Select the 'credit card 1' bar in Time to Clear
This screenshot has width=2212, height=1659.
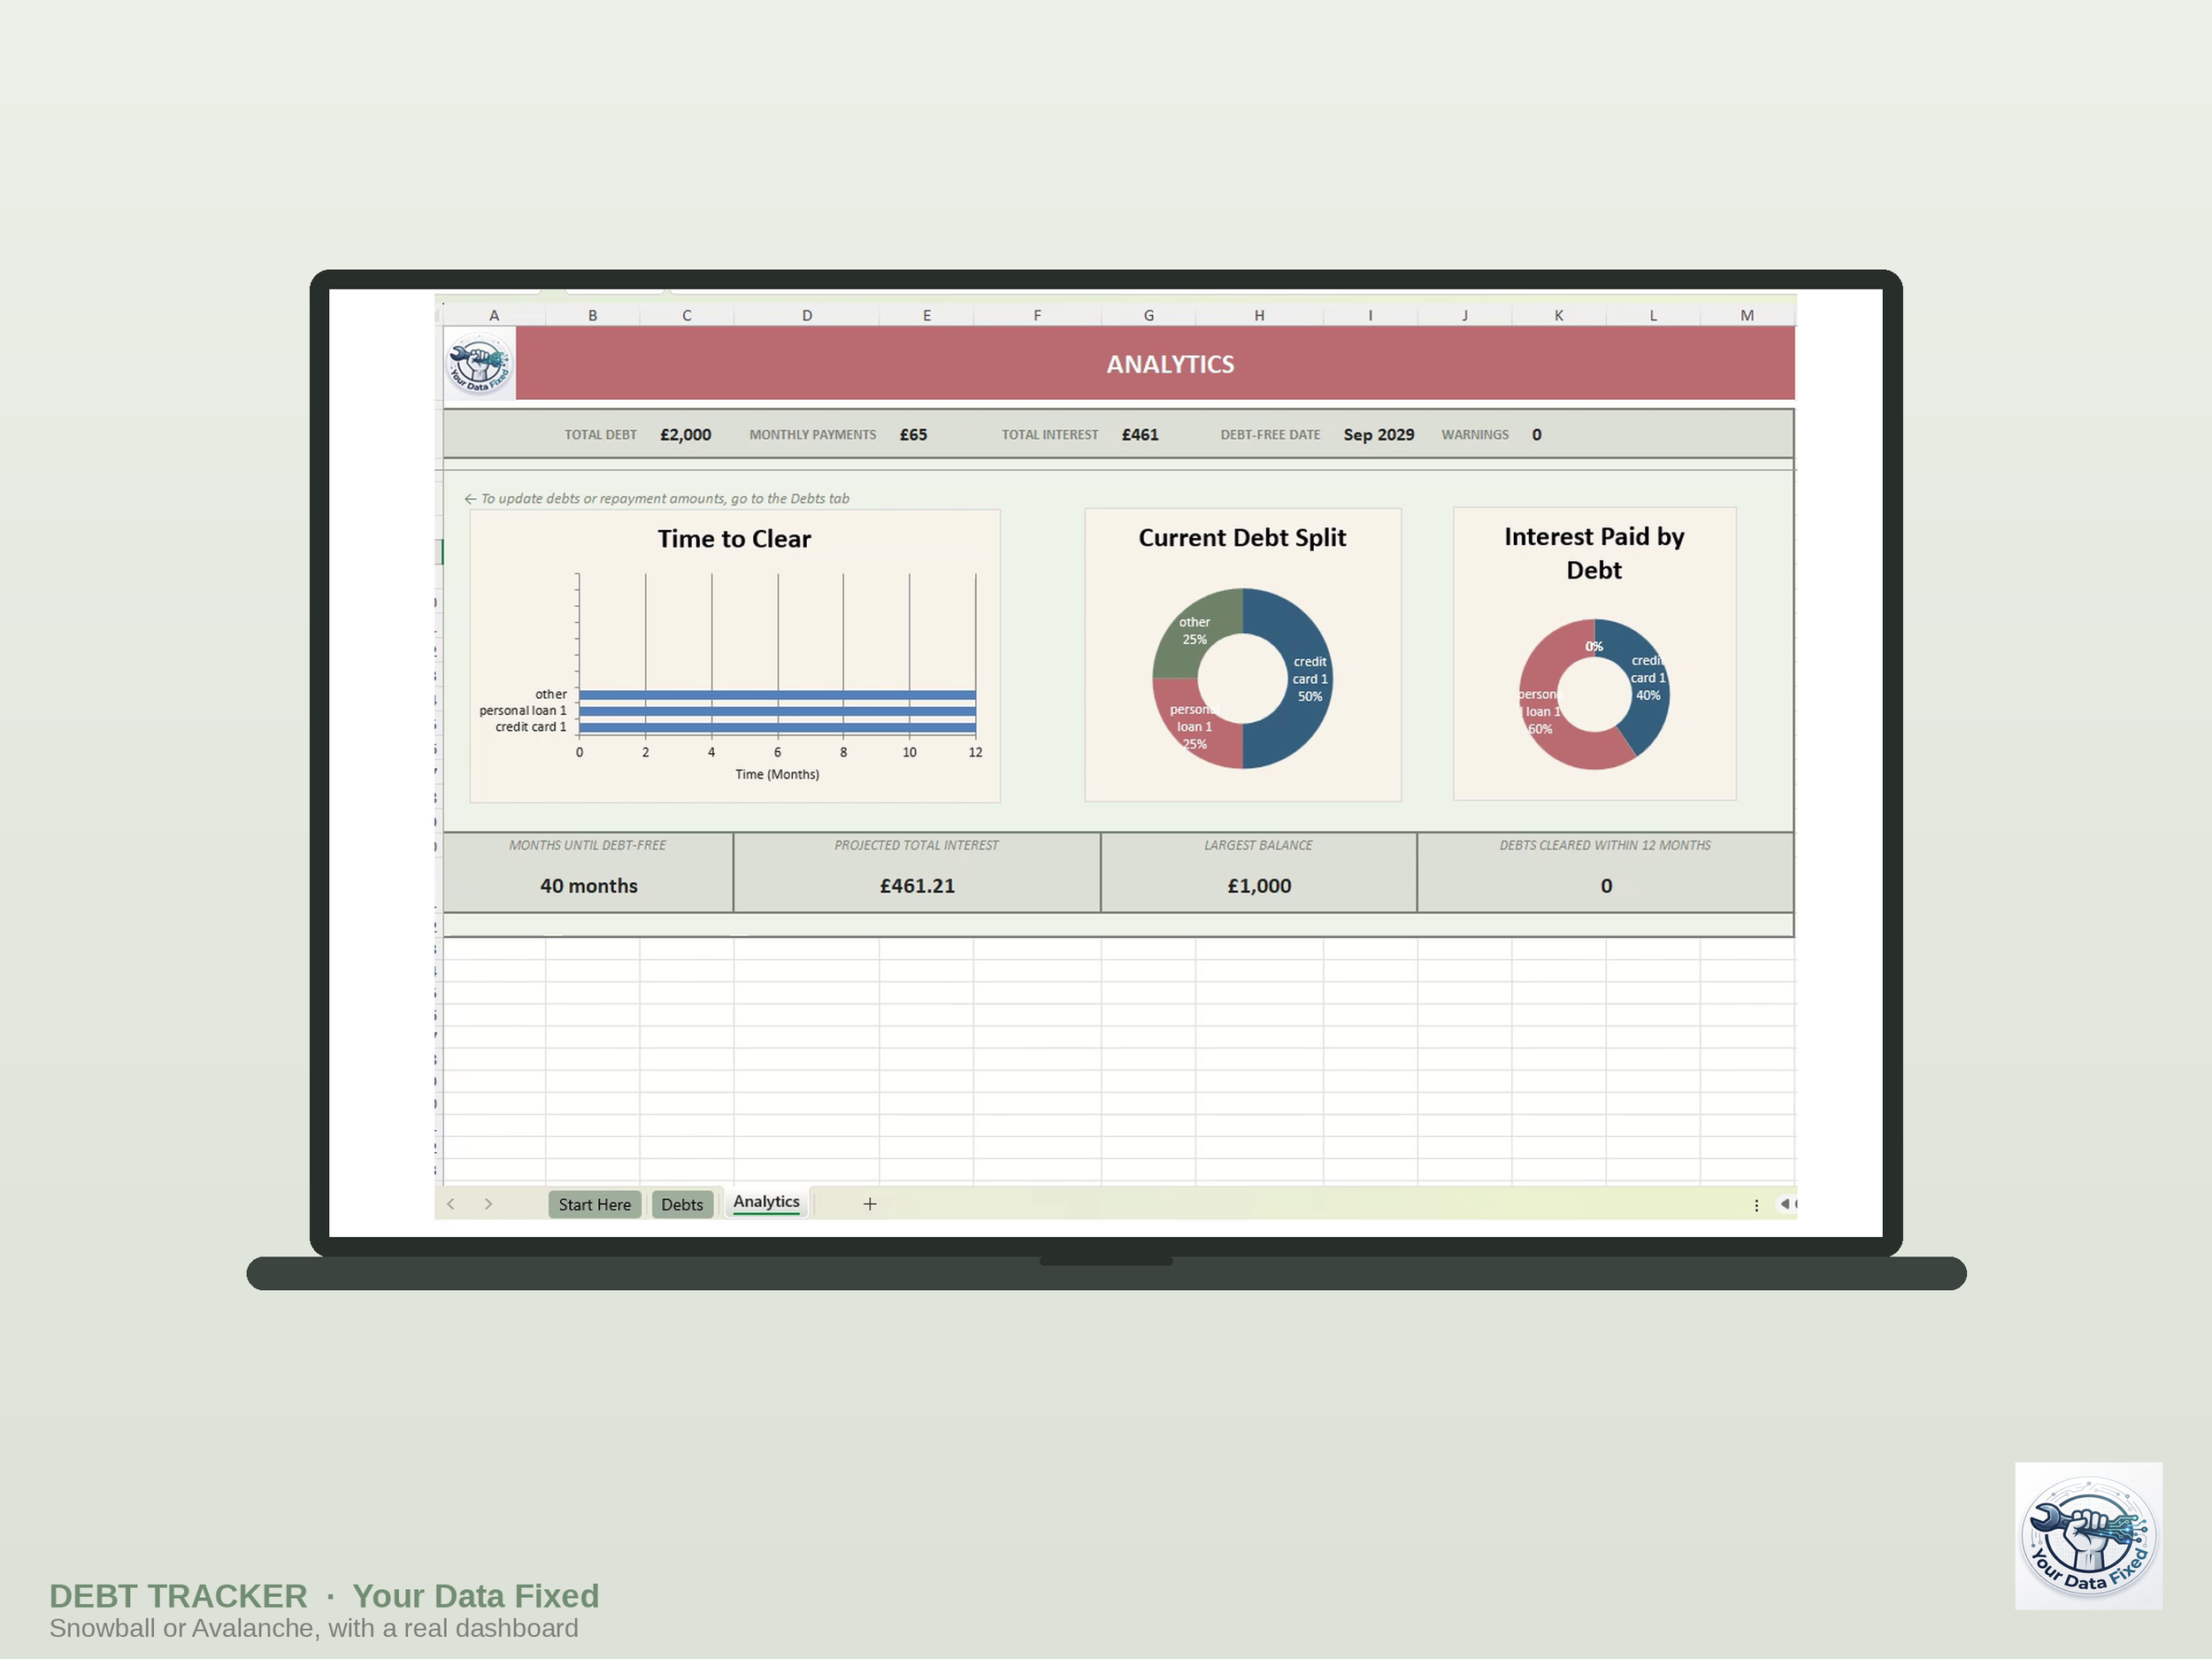pos(777,727)
